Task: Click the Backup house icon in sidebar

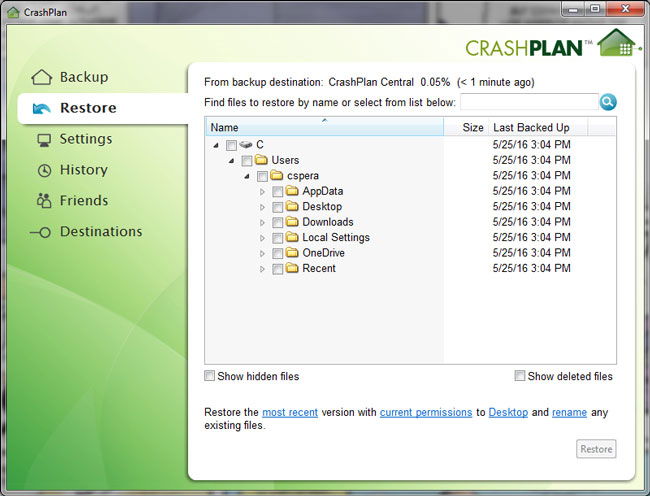Action: (x=41, y=77)
